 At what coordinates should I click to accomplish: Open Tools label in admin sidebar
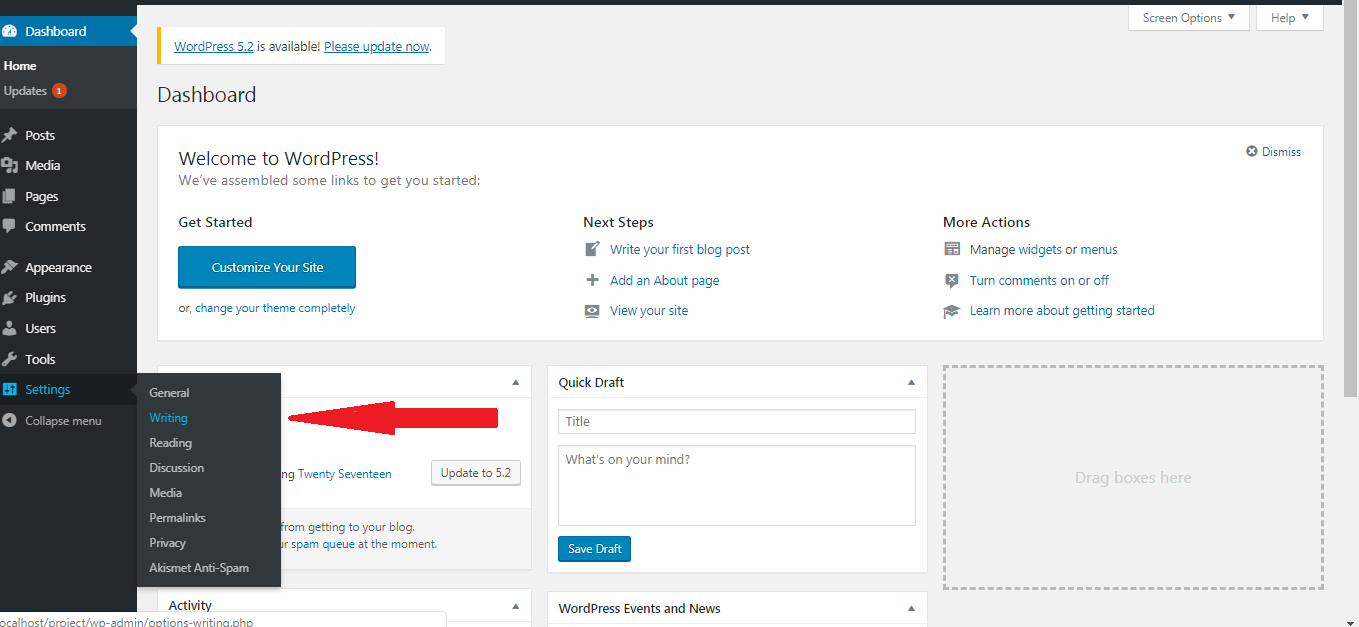coord(40,359)
